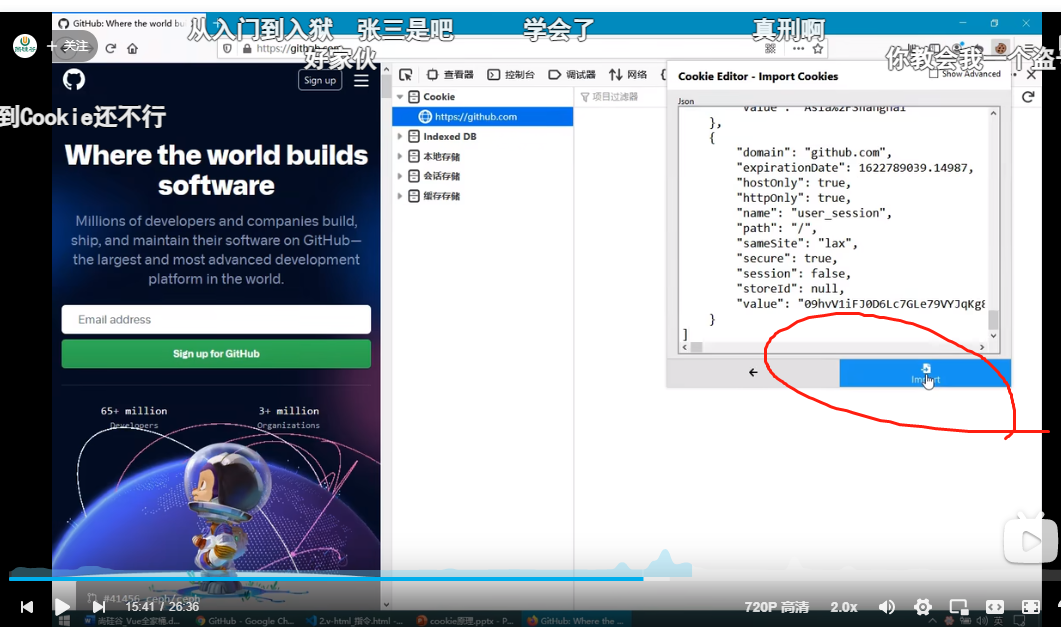
Task: Refresh the storage panel with reload icon
Action: (x=1028, y=97)
